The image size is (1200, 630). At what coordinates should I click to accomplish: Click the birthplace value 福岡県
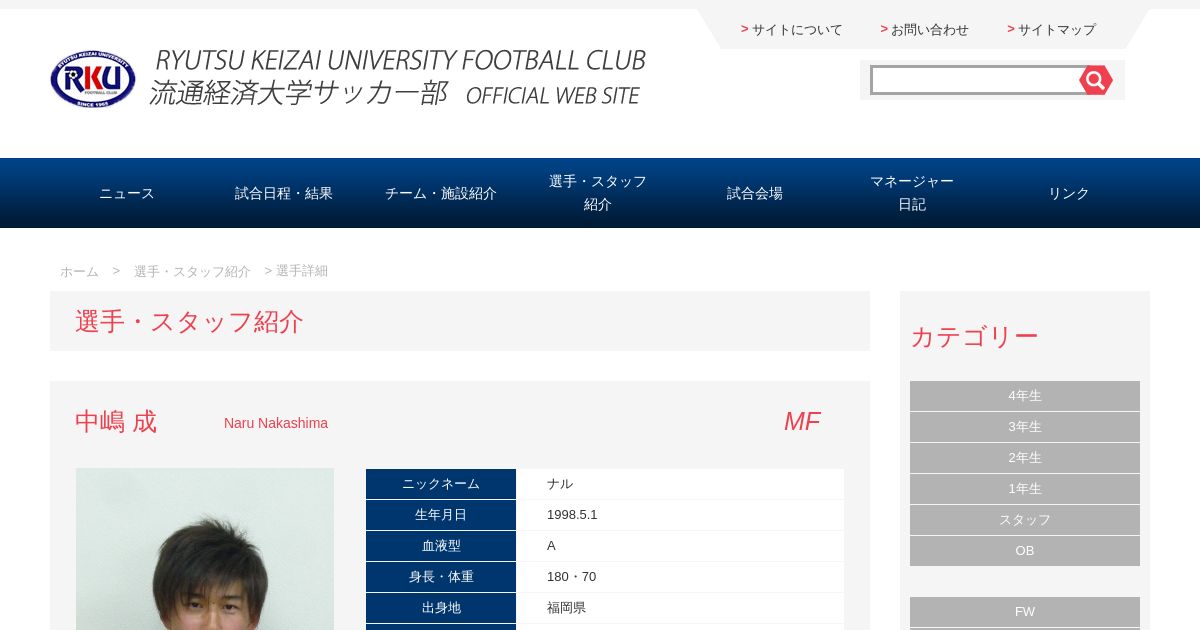click(x=566, y=608)
